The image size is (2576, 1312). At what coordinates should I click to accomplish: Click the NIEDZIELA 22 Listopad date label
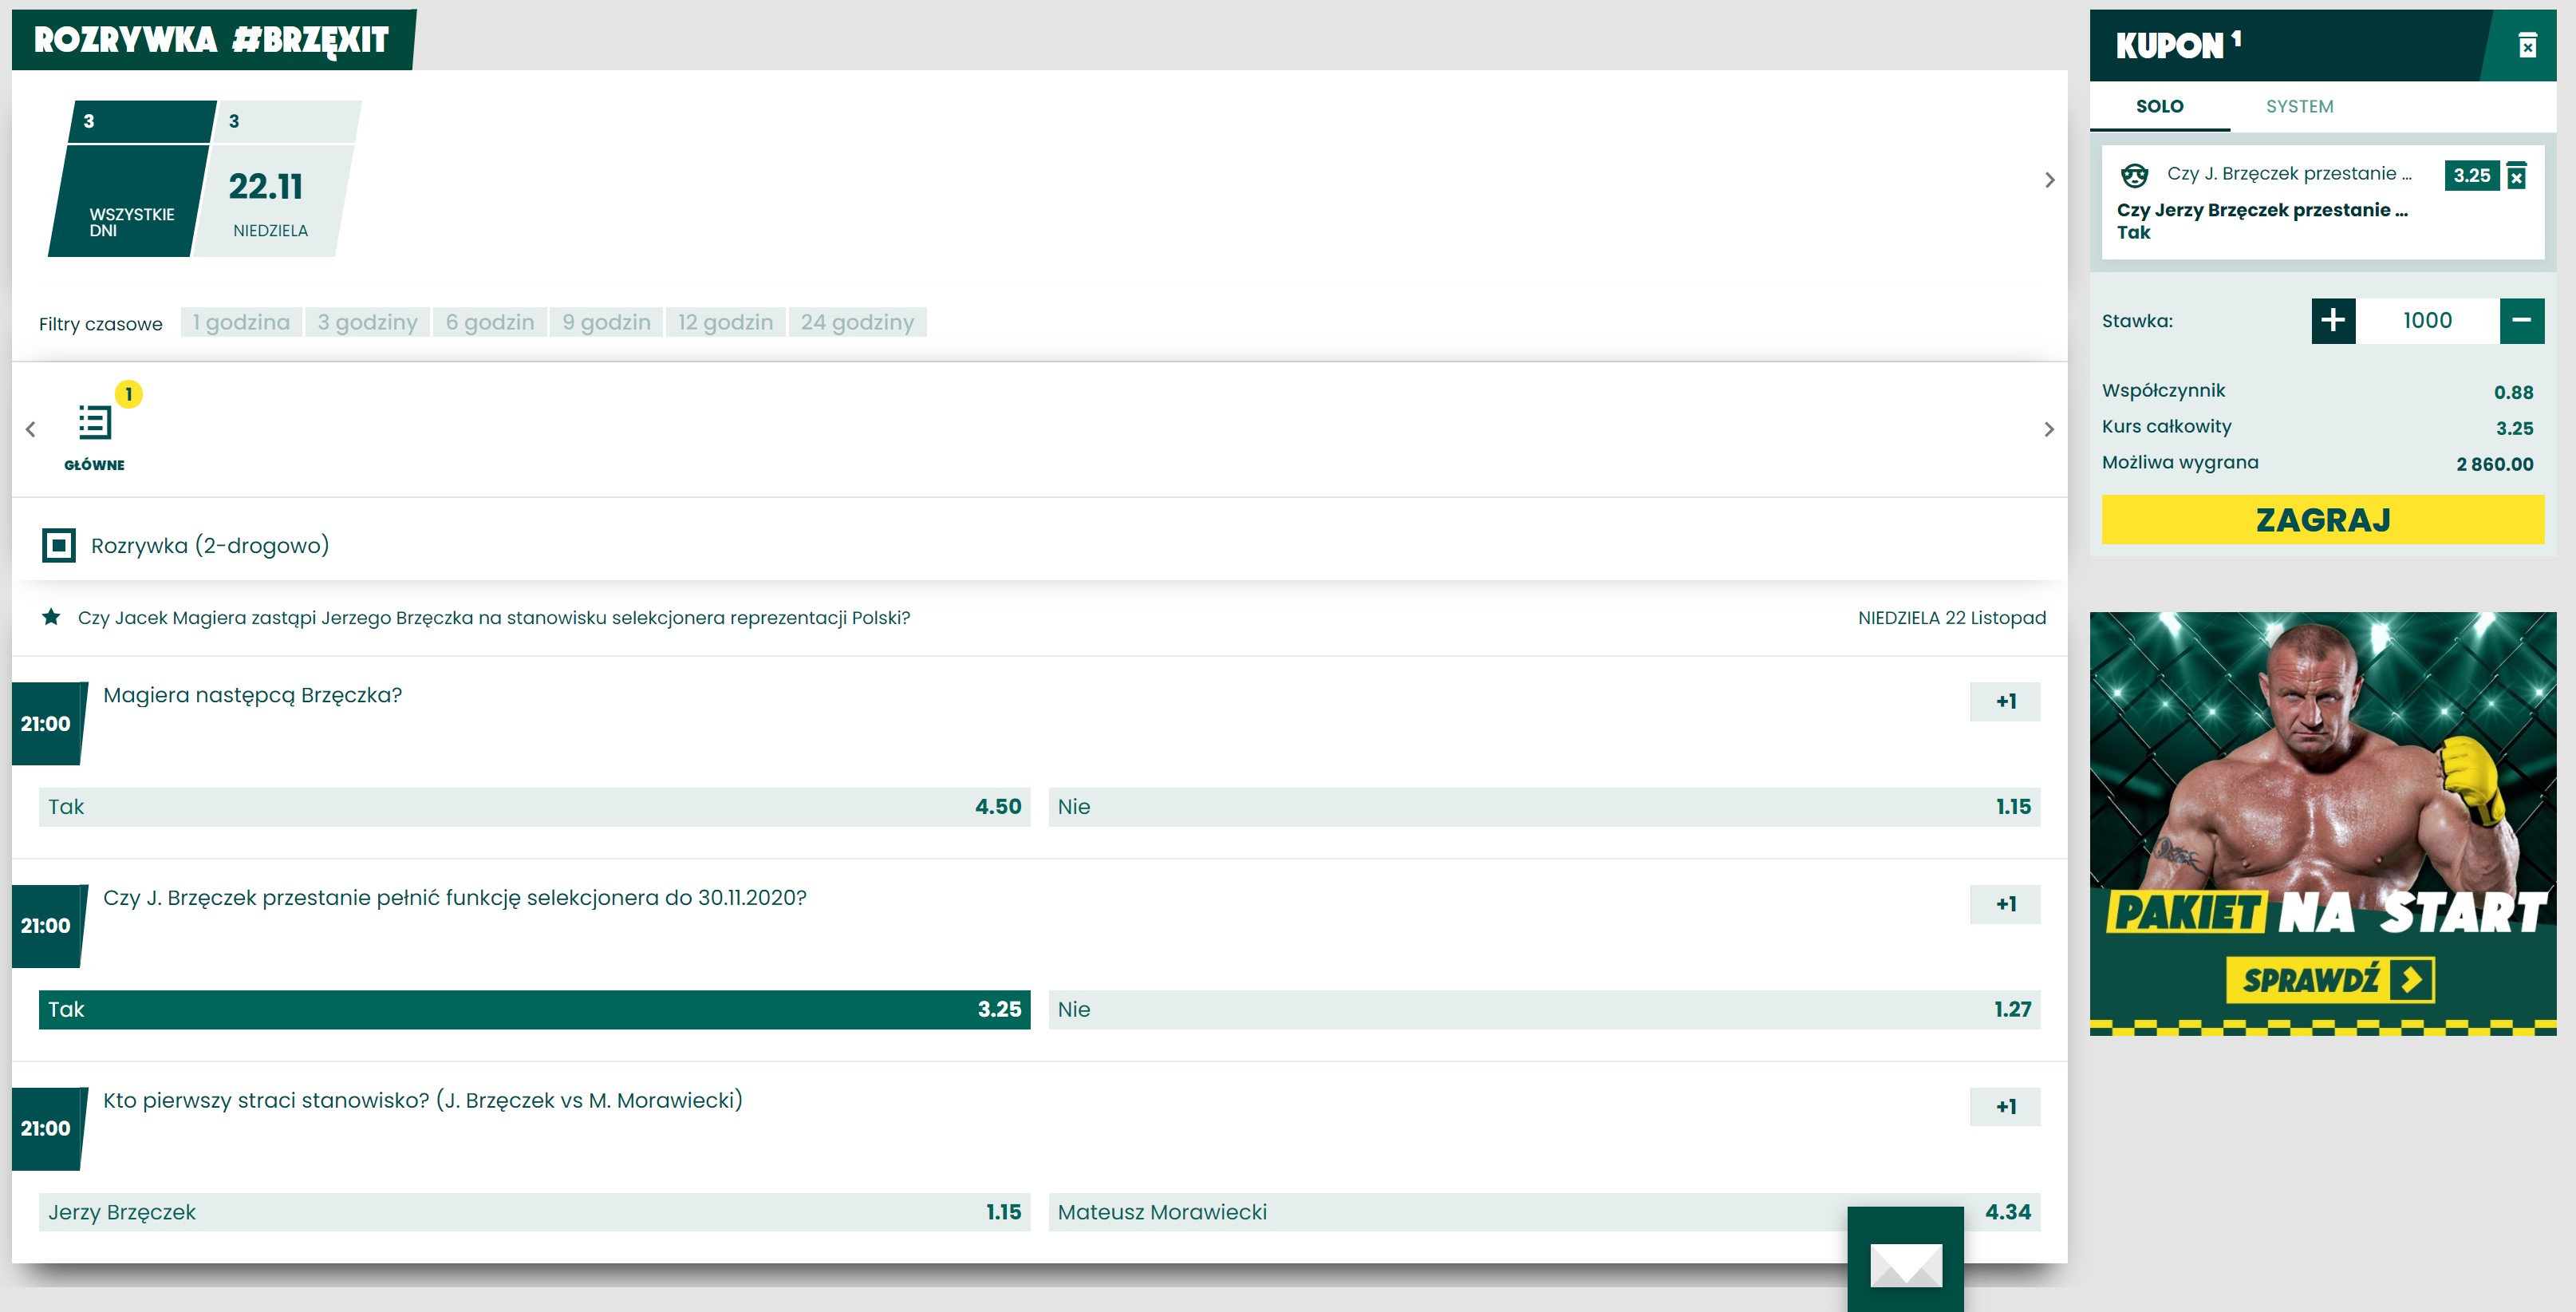click(1951, 618)
